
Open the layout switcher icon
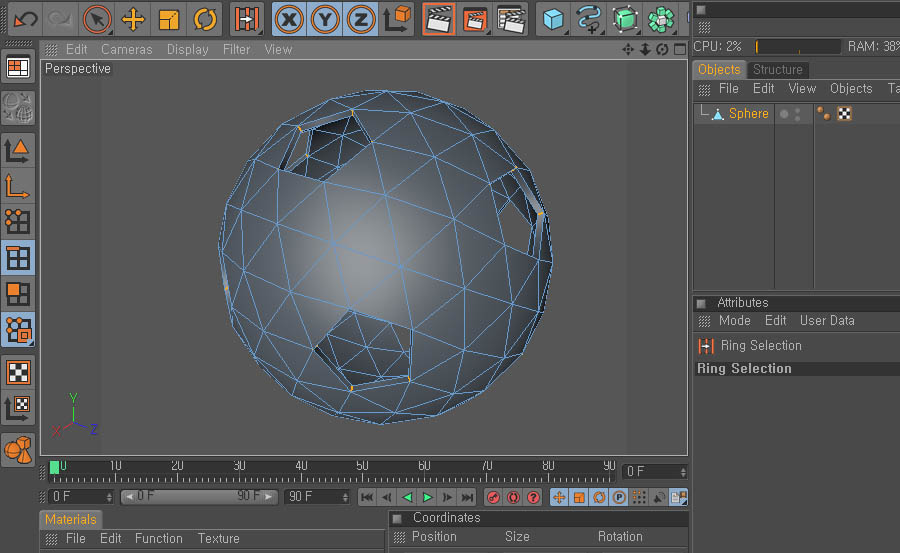click(x=18, y=68)
